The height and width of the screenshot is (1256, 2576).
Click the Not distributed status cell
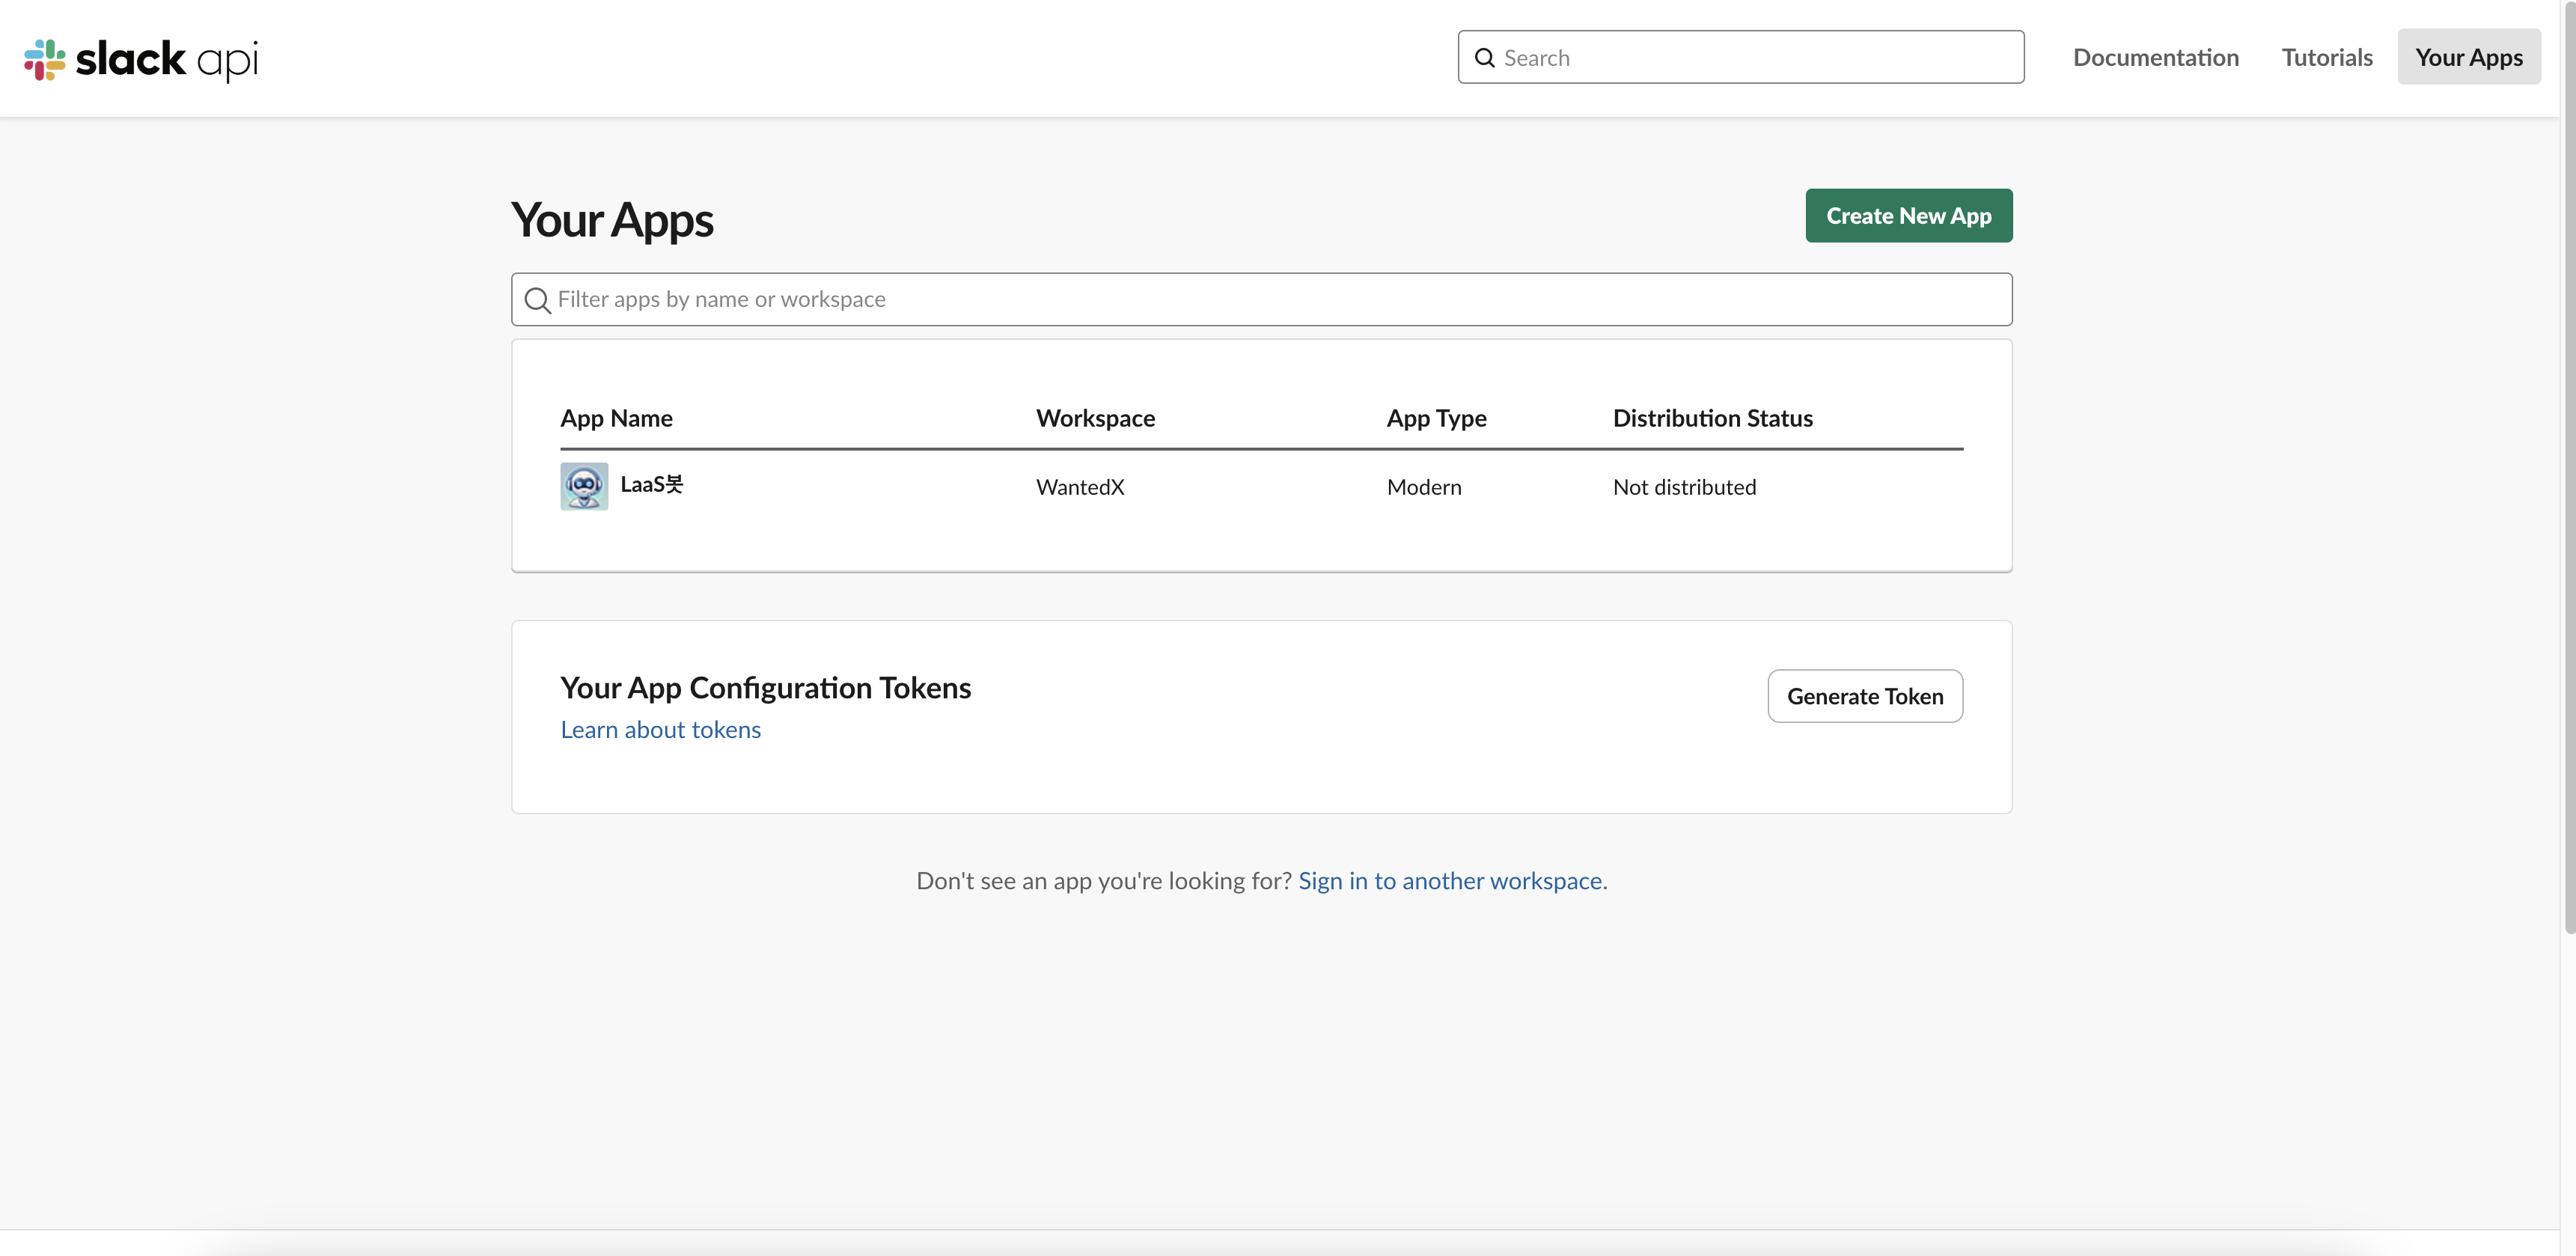pyautogui.click(x=1684, y=487)
